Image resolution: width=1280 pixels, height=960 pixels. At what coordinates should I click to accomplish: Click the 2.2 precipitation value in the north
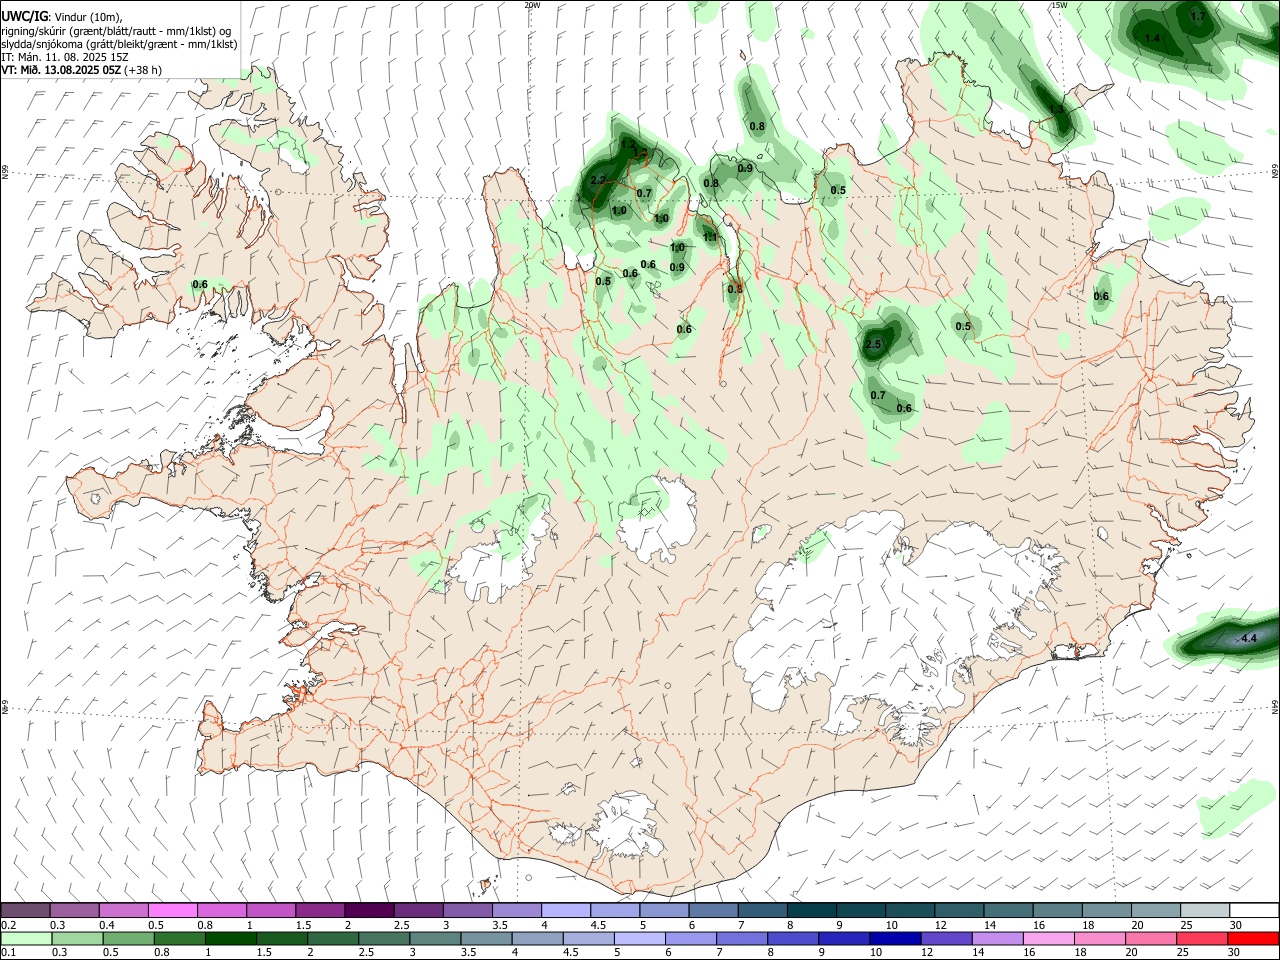coord(598,180)
